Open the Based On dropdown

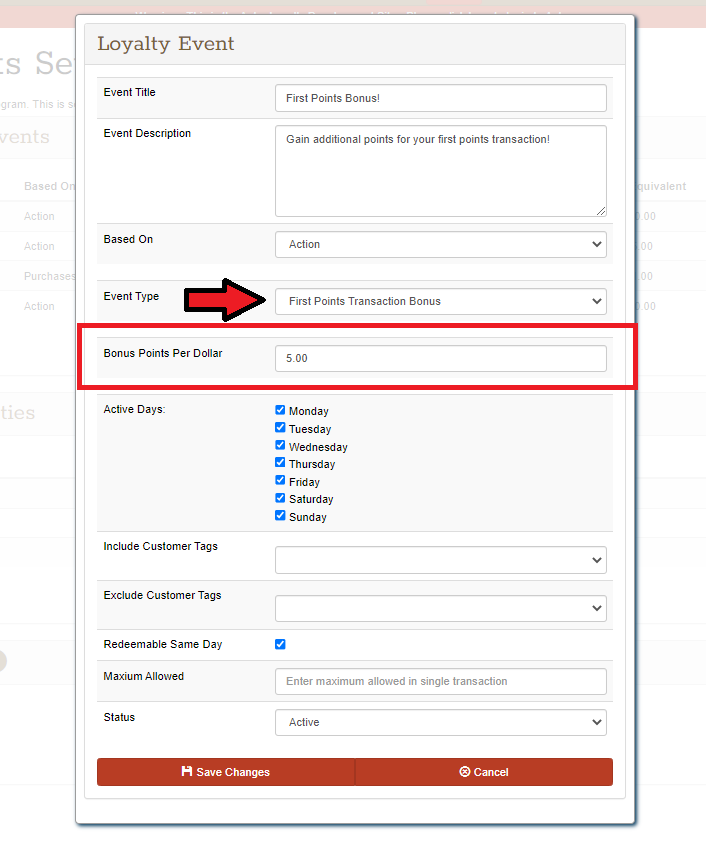(x=440, y=244)
